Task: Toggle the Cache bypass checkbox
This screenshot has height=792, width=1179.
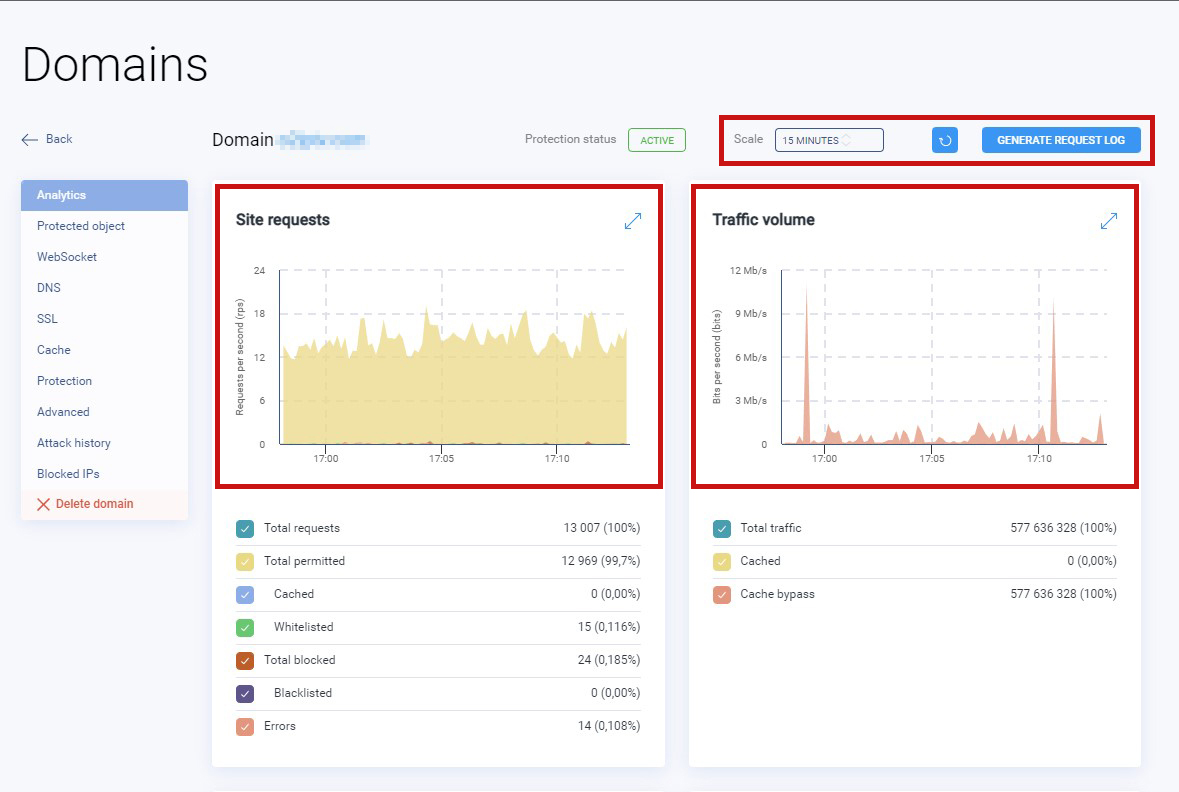Action: 722,595
